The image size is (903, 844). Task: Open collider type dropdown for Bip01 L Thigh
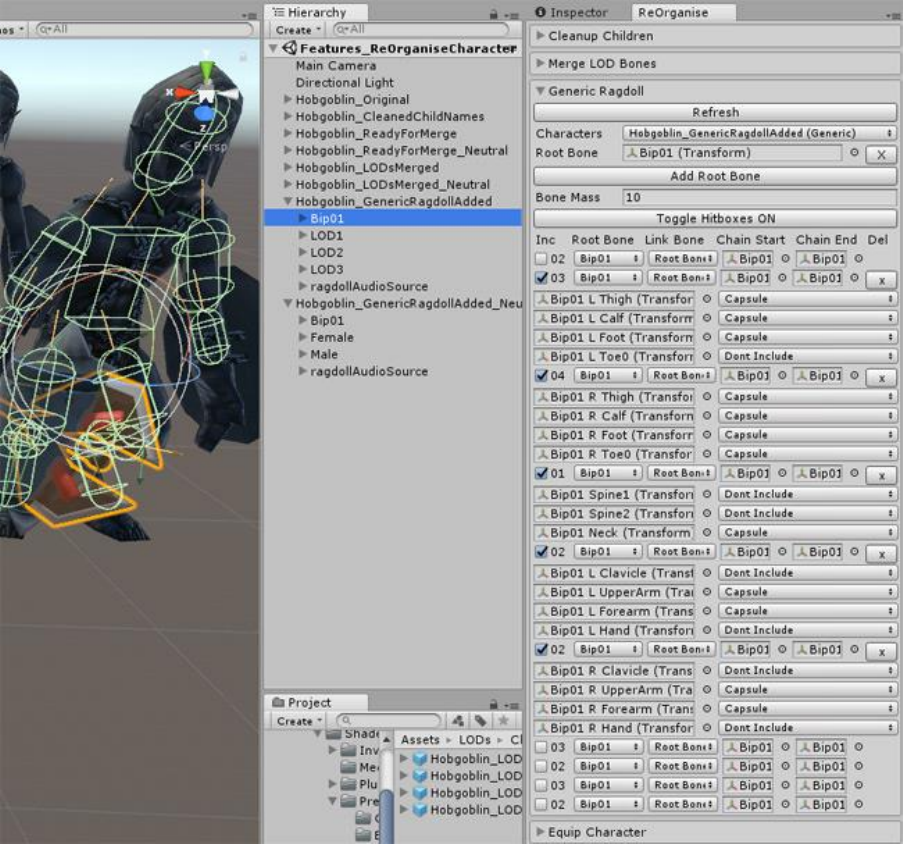point(807,299)
